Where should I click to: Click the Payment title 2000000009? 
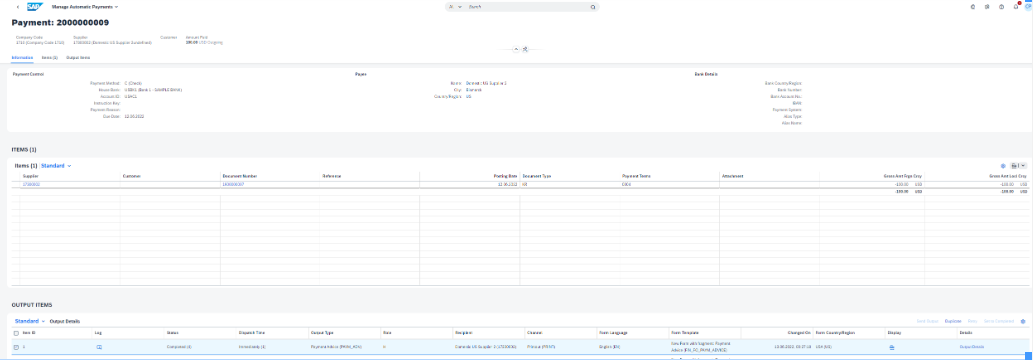(x=60, y=22)
